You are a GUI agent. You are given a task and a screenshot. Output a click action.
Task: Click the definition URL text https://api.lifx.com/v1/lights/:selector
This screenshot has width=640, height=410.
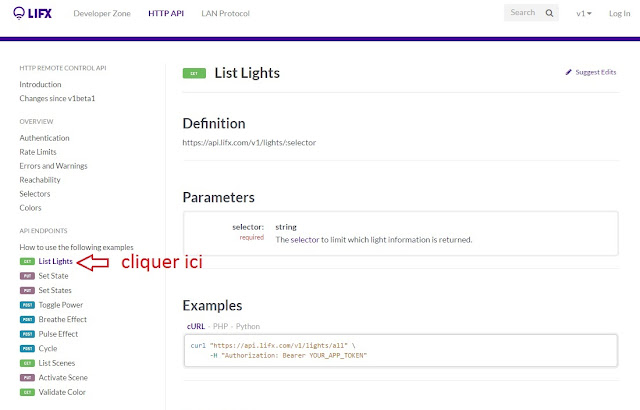click(249, 143)
